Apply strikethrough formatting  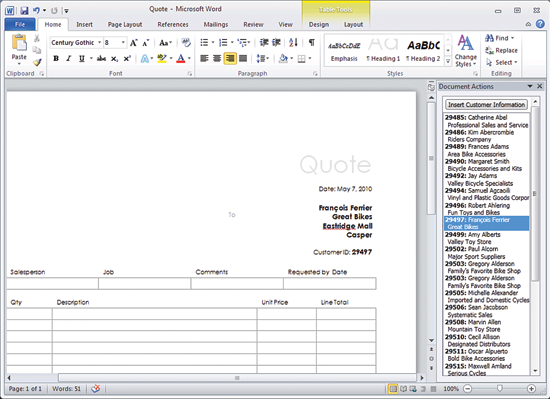pyautogui.click(x=101, y=59)
